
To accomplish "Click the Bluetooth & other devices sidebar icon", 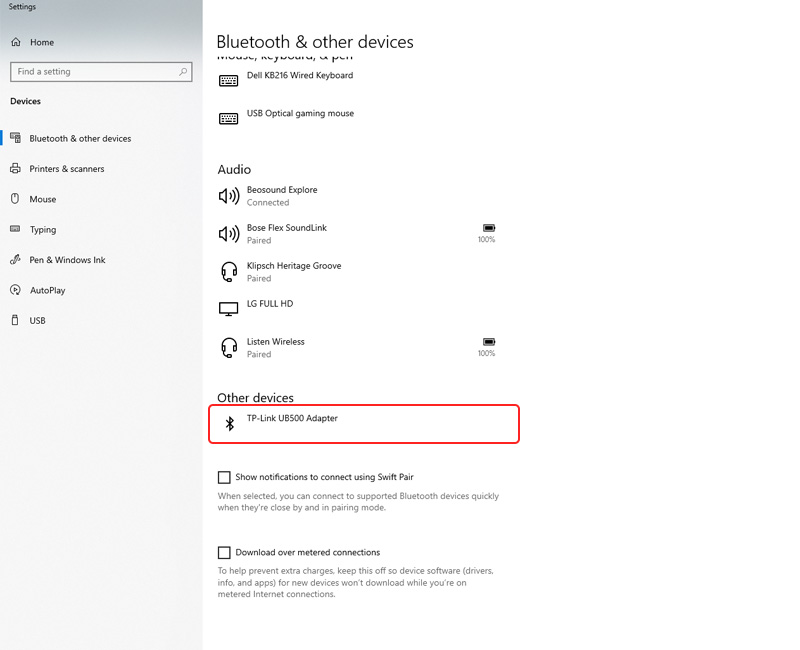I will pos(16,138).
